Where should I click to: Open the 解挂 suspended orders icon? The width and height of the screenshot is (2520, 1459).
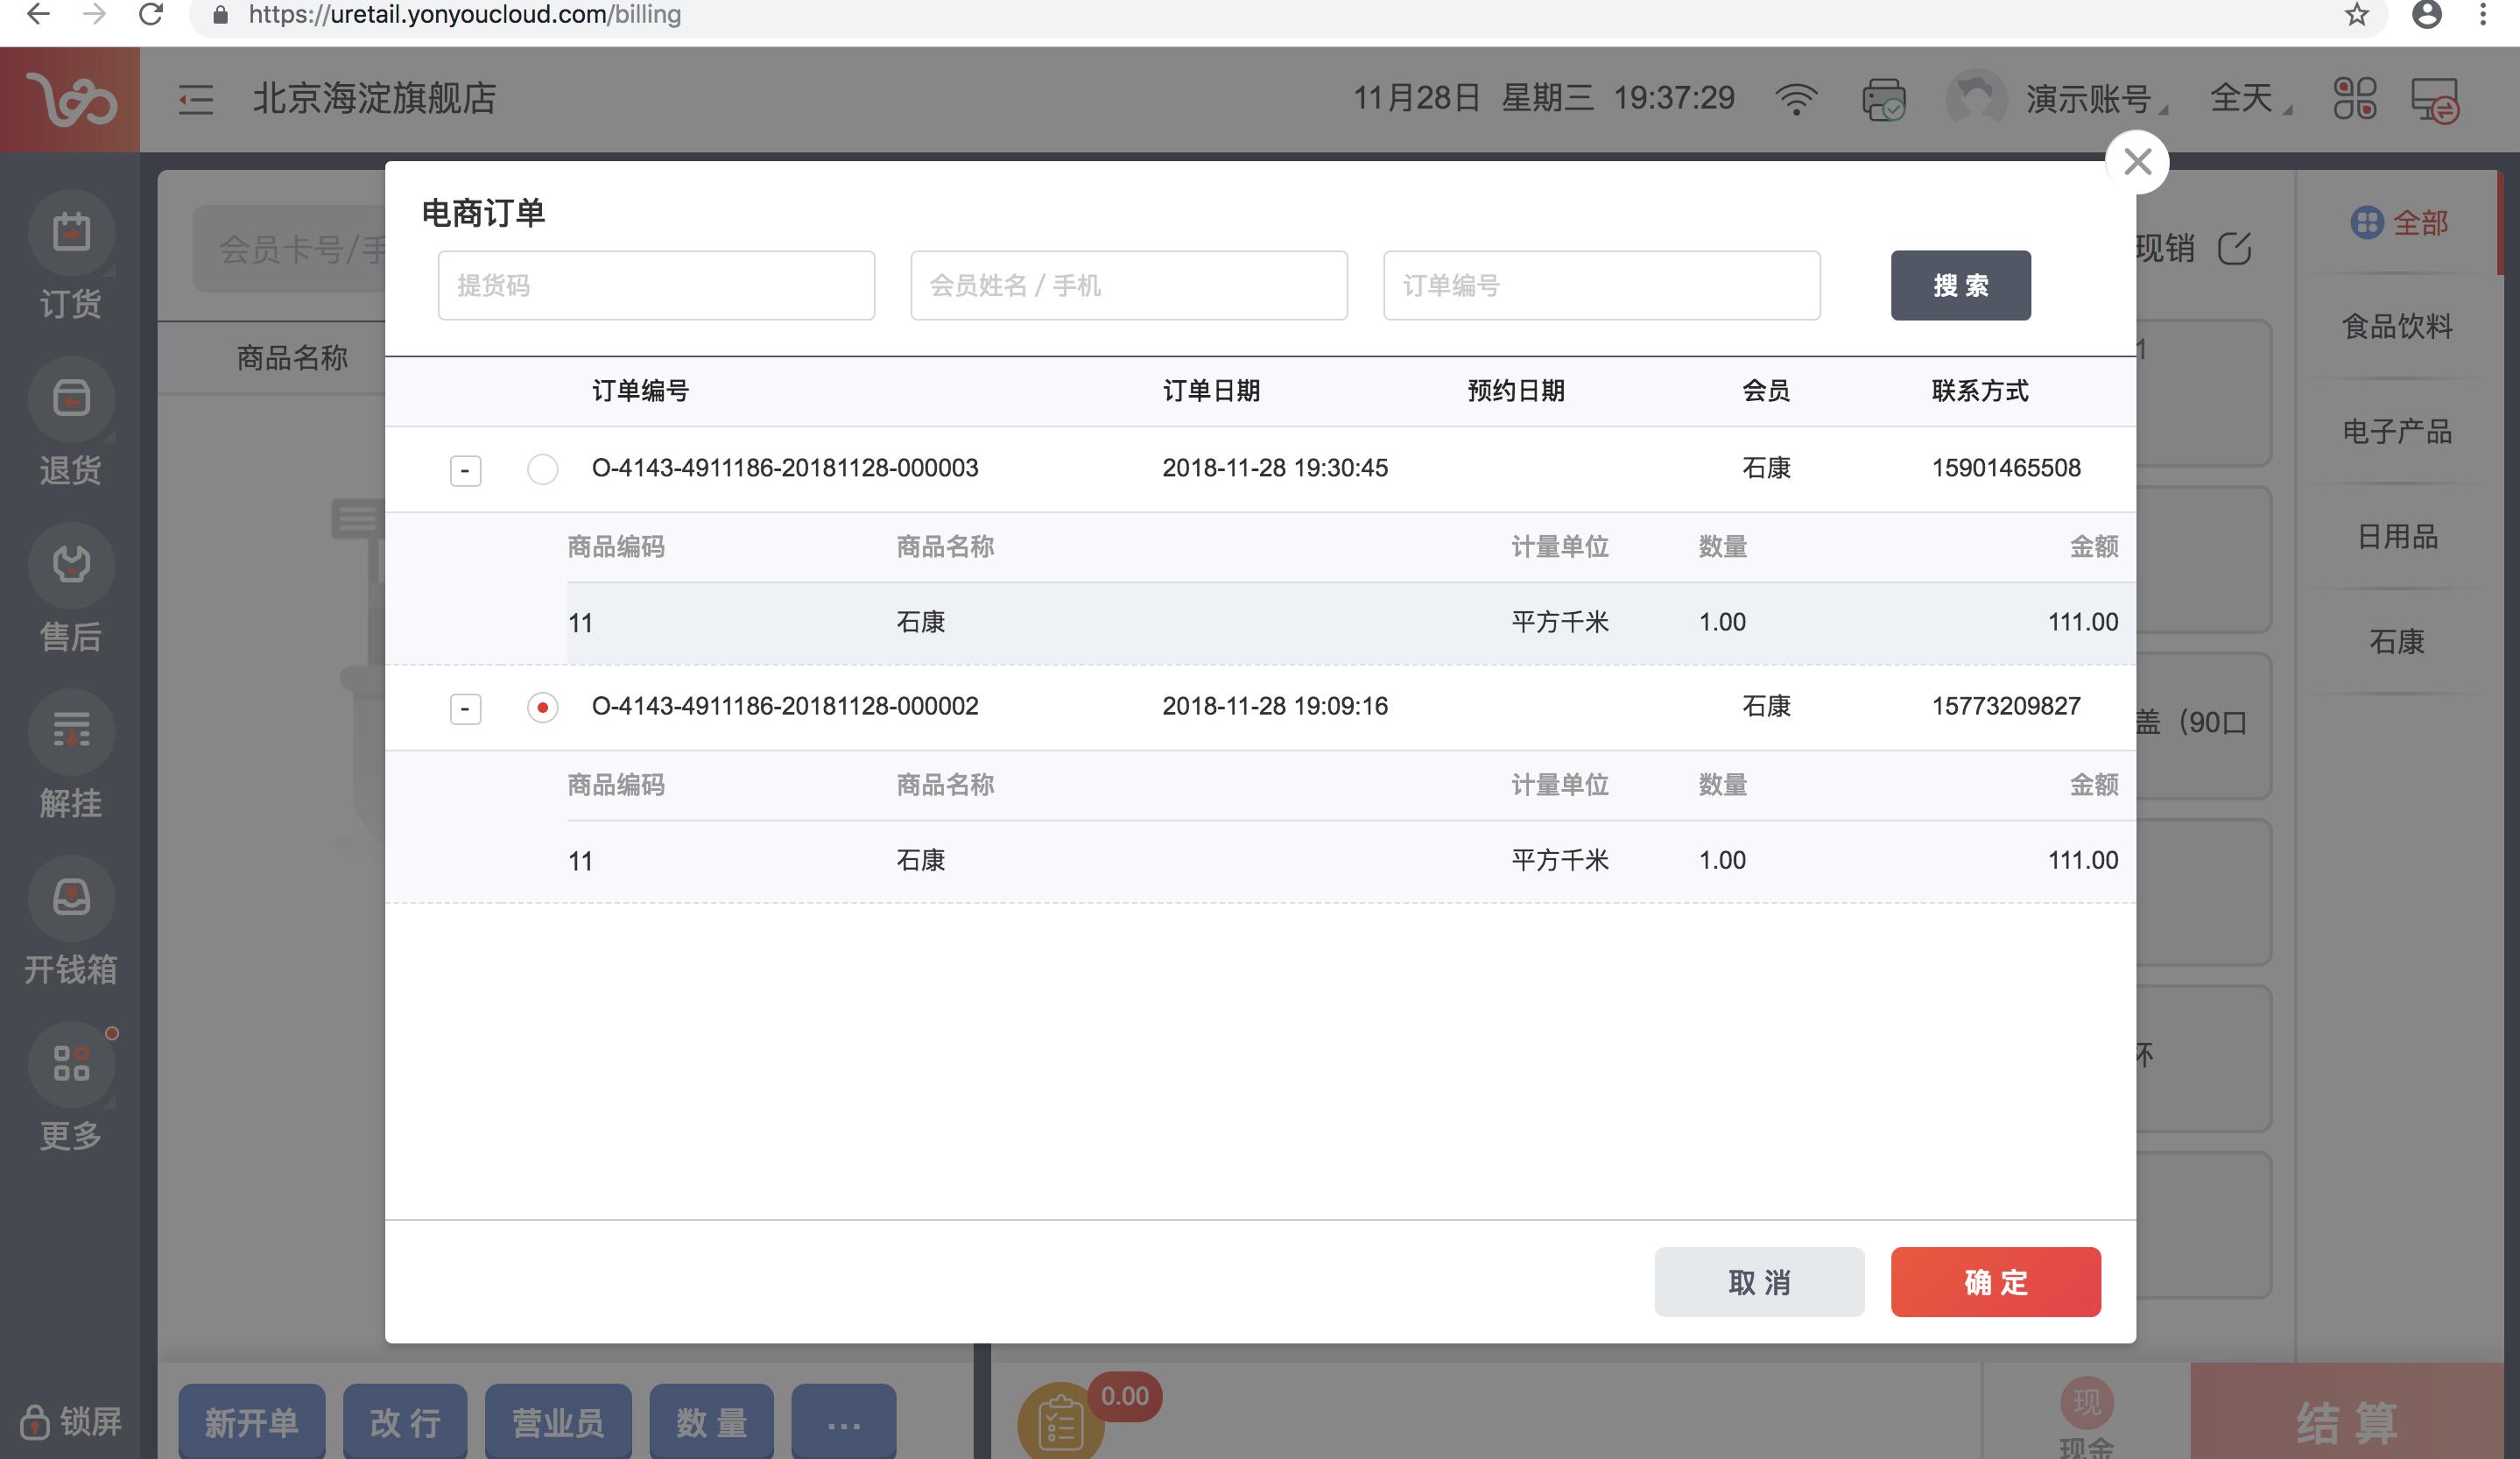(x=71, y=731)
